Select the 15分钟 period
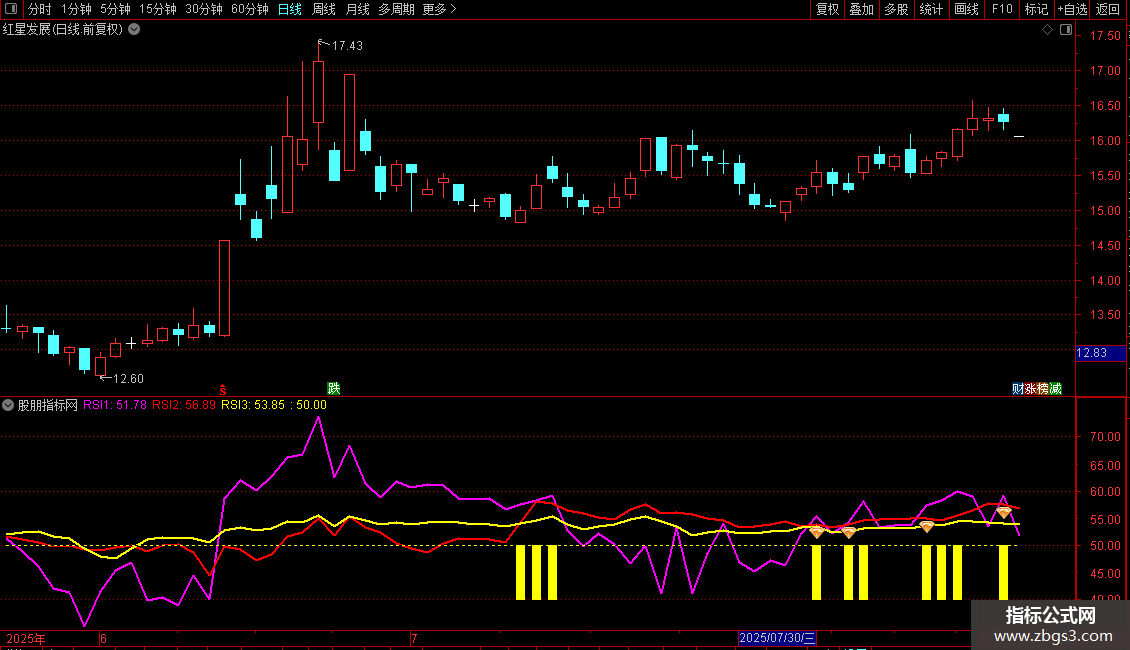1130x650 pixels. pyautogui.click(x=157, y=9)
